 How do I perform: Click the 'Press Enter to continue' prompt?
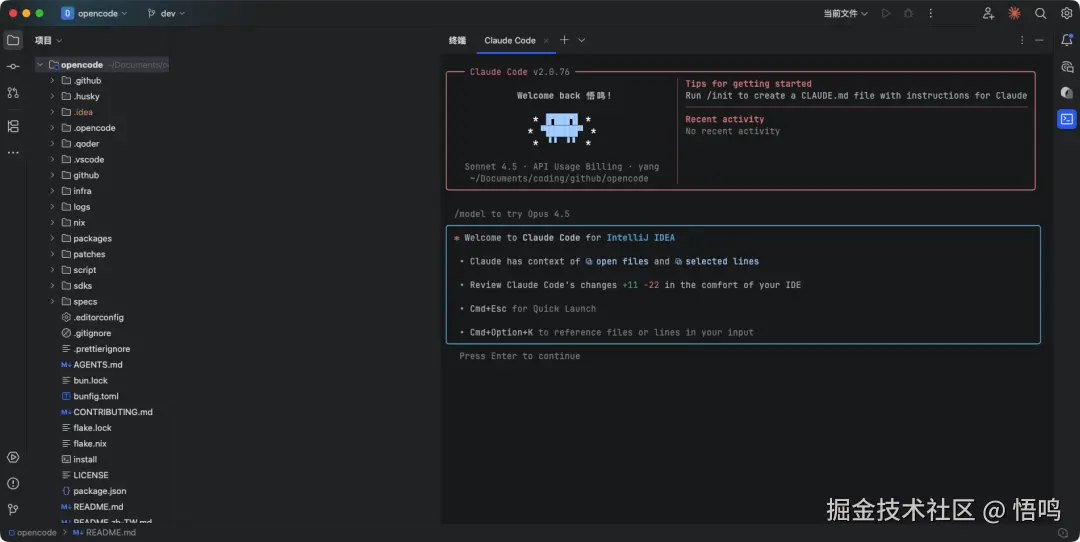[x=519, y=356]
